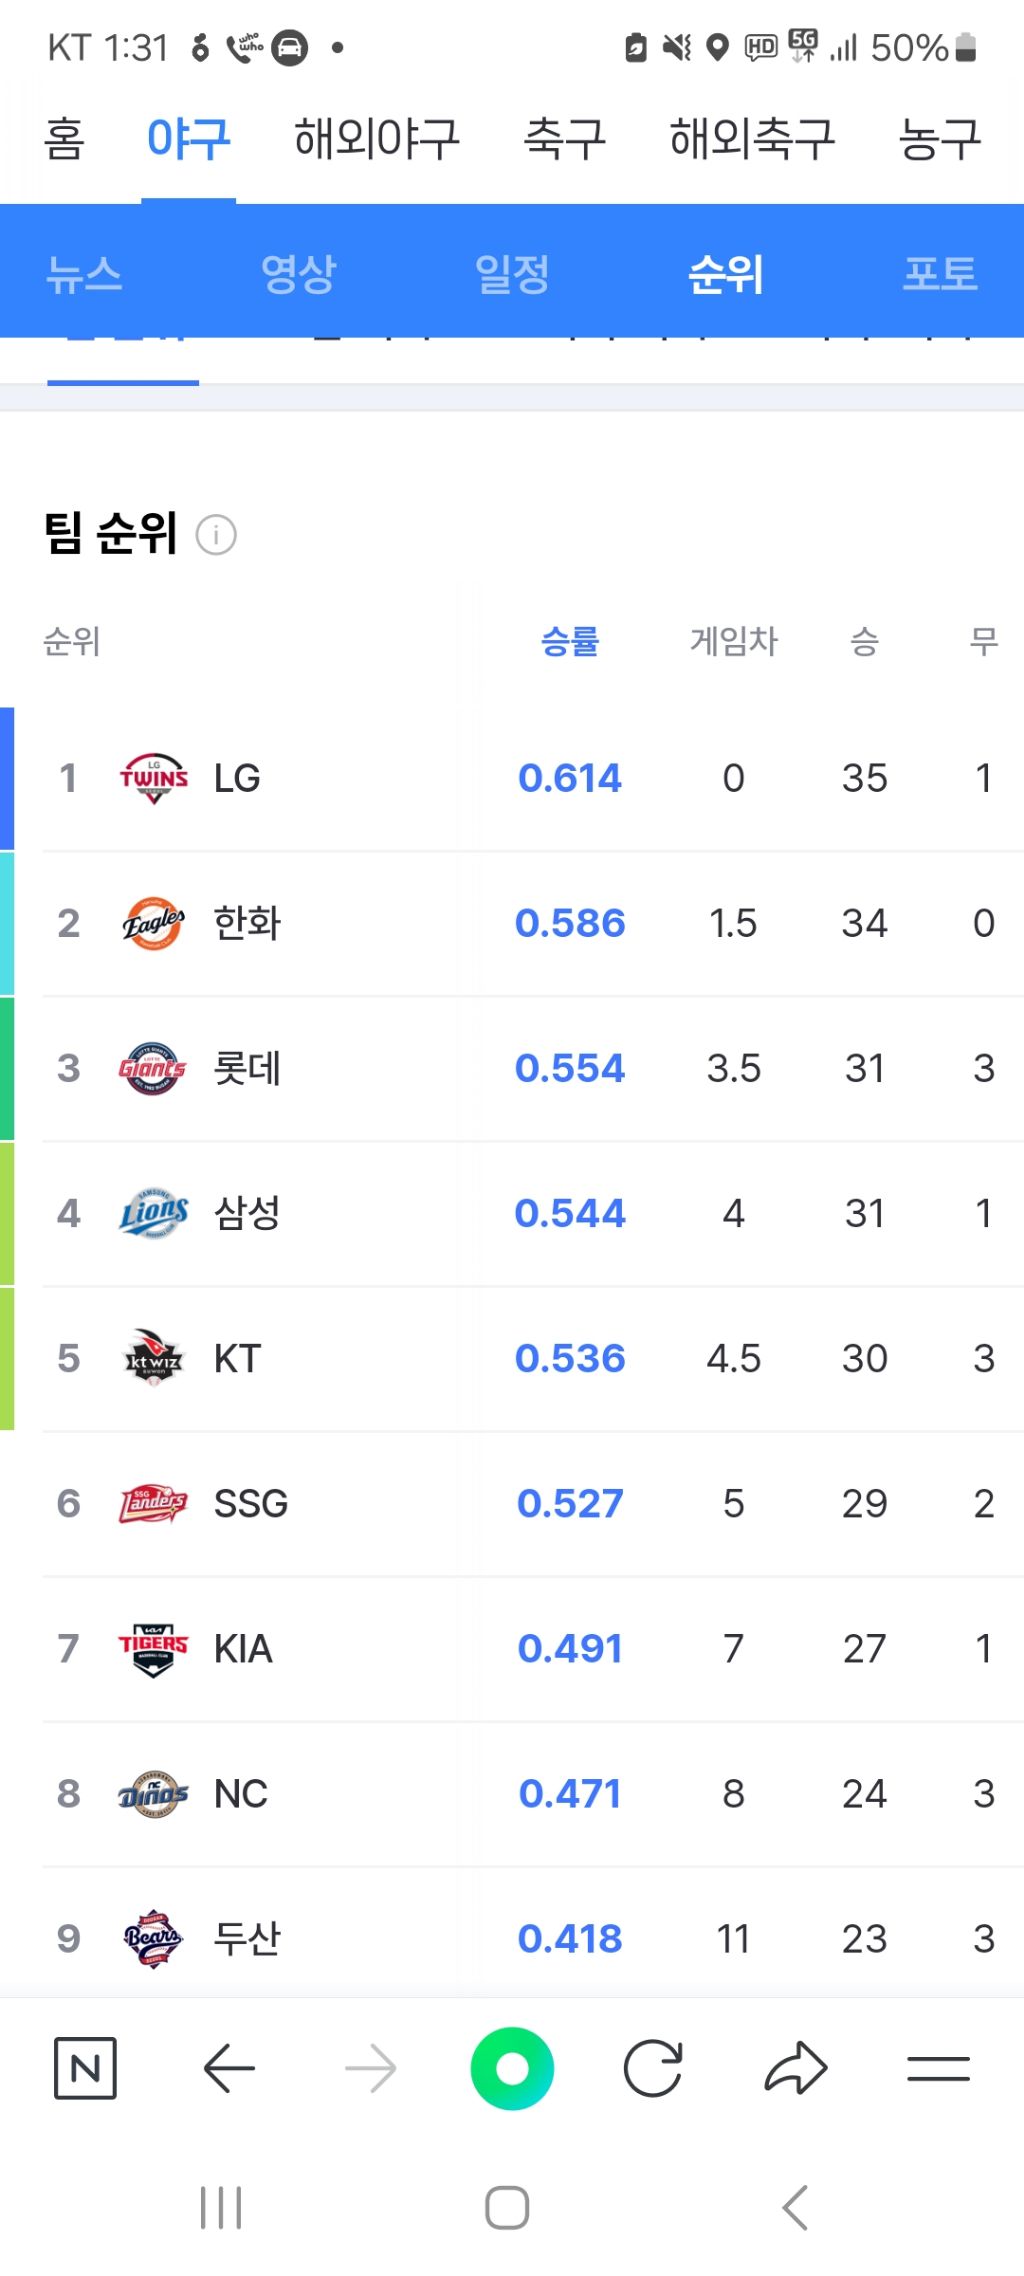Tap the KT Wiz team logo
This screenshot has width=1024, height=2276.
[154, 1358]
